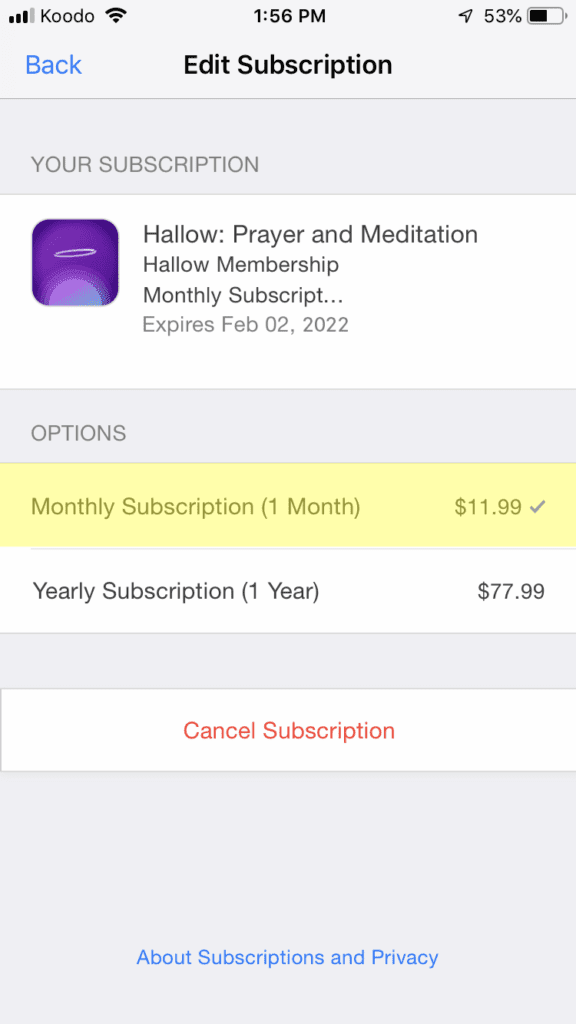The width and height of the screenshot is (576, 1024).
Task: Open About Subscriptions and Privacy
Action: point(288,957)
